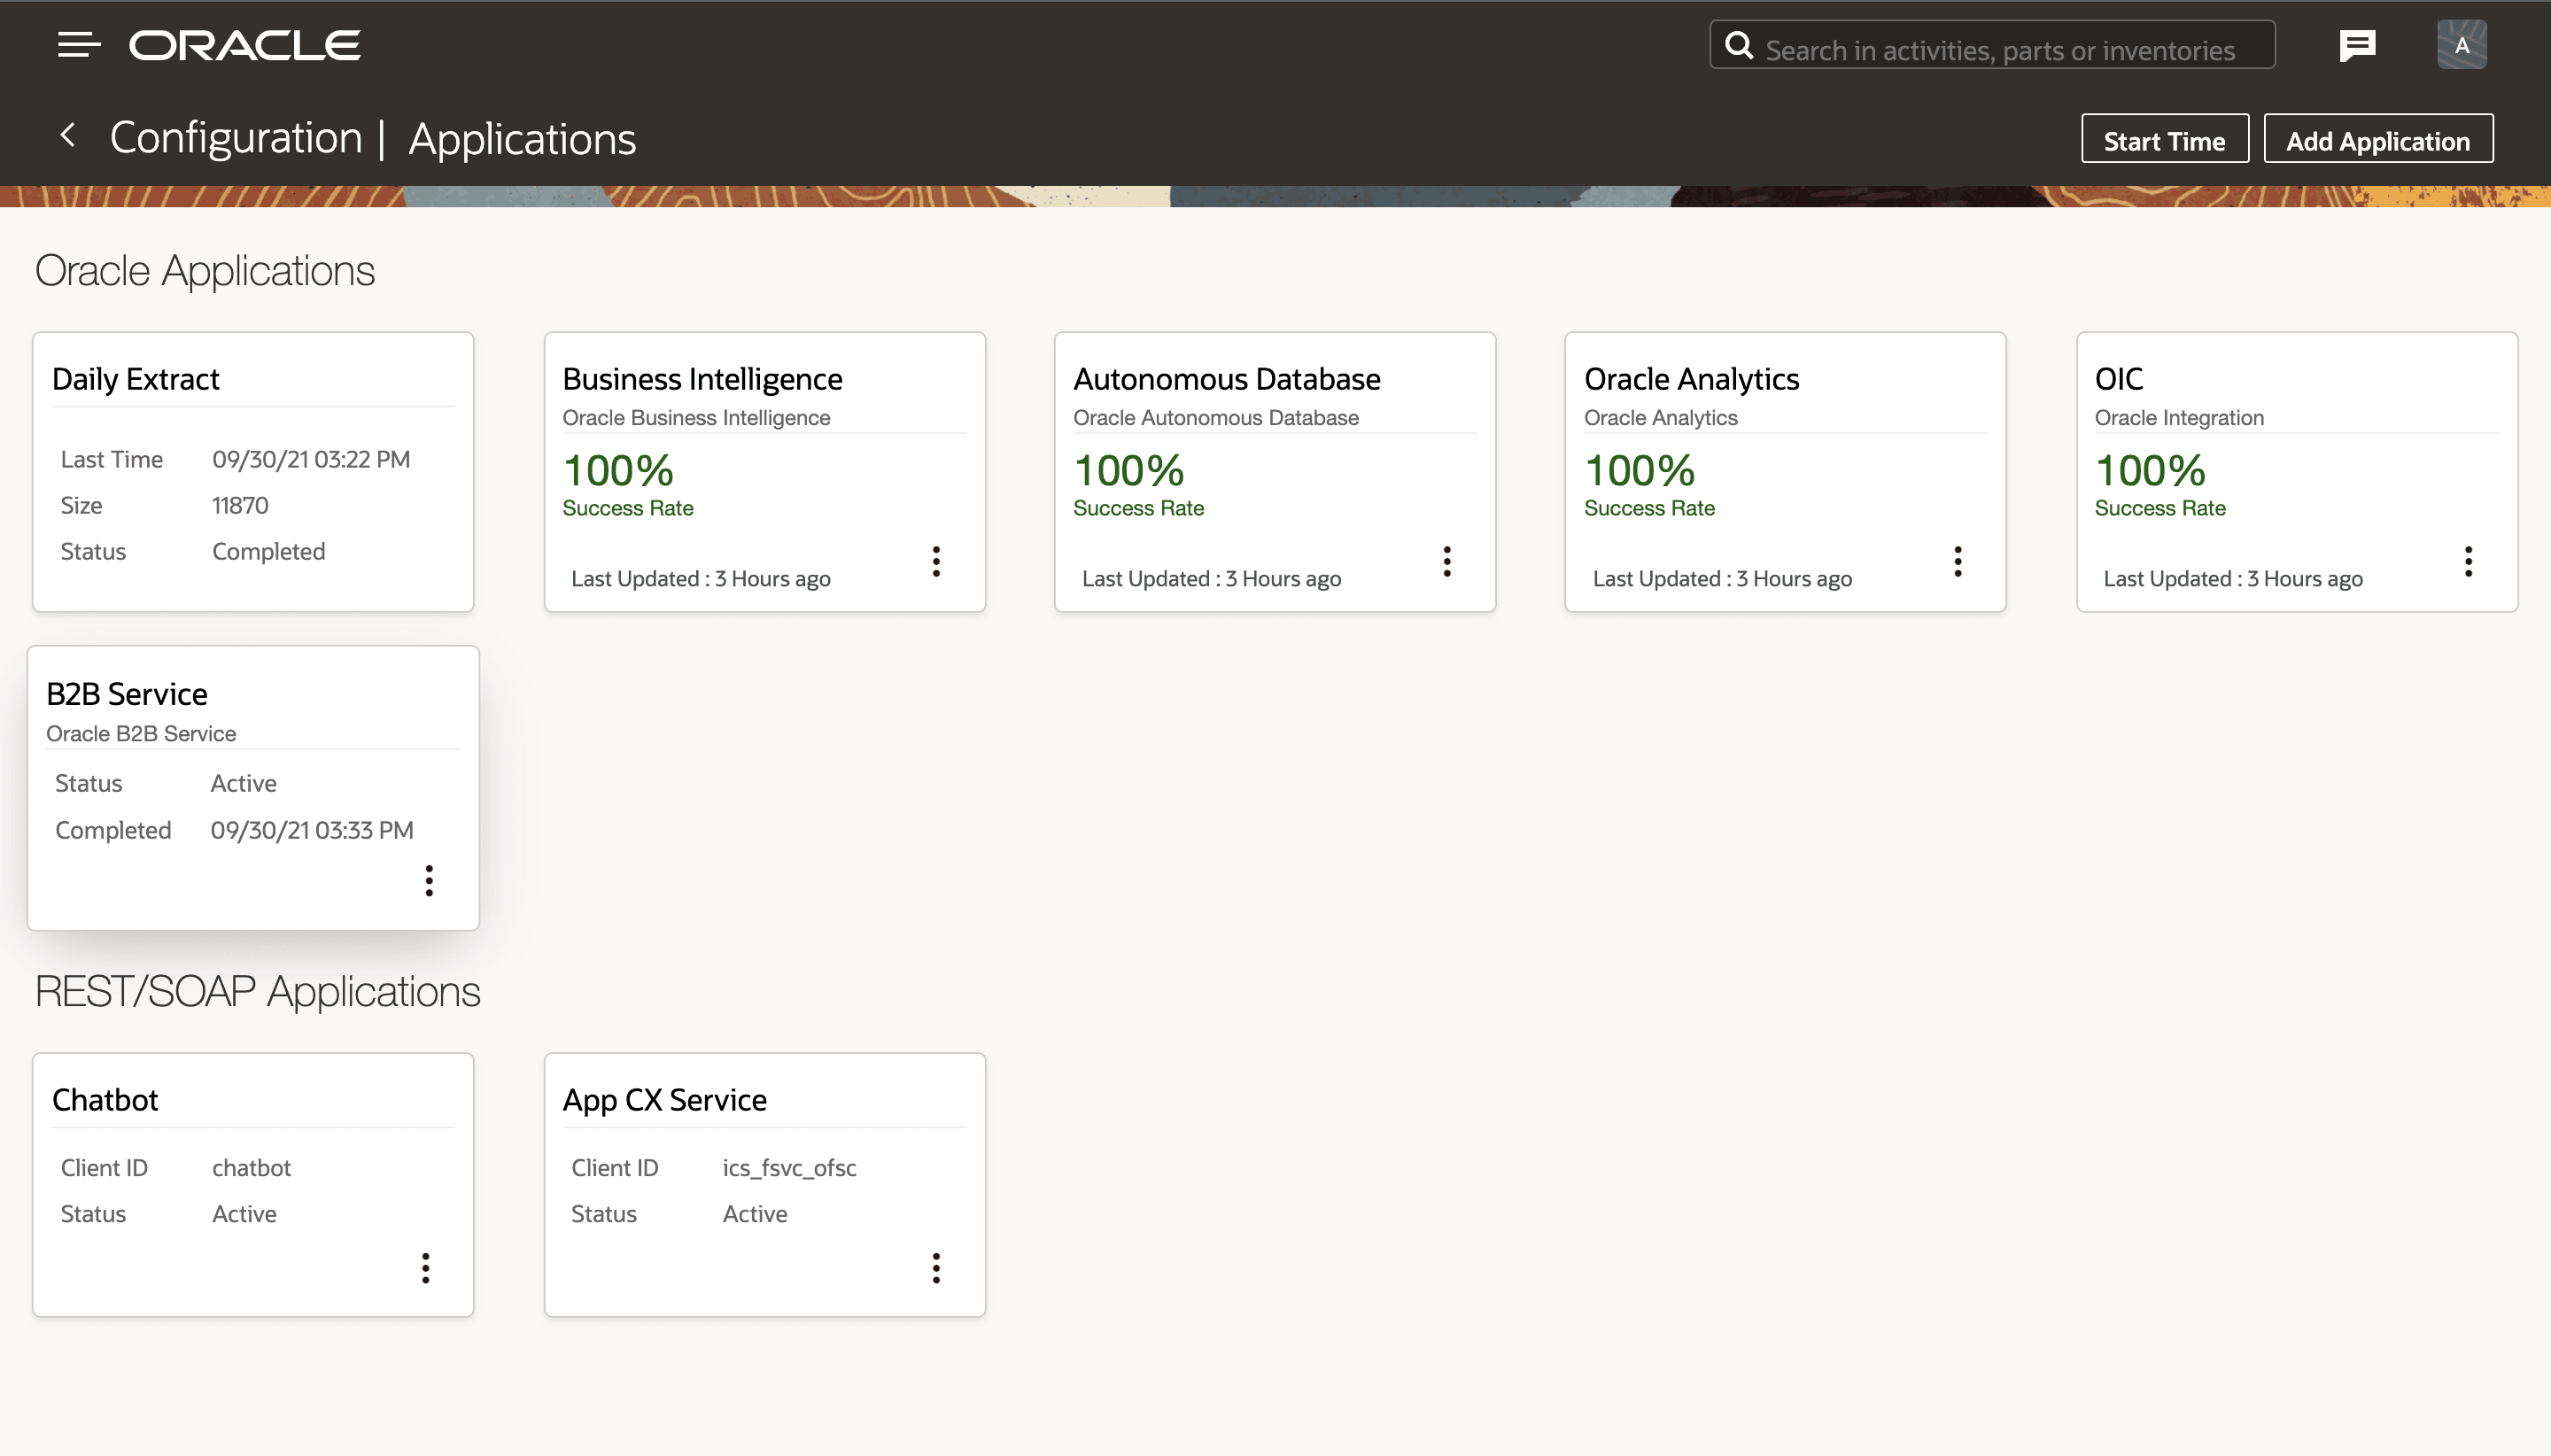Viewport: 2551px width, 1456px height.
Task: Focus the activities search field
Action: pos(2000,49)
